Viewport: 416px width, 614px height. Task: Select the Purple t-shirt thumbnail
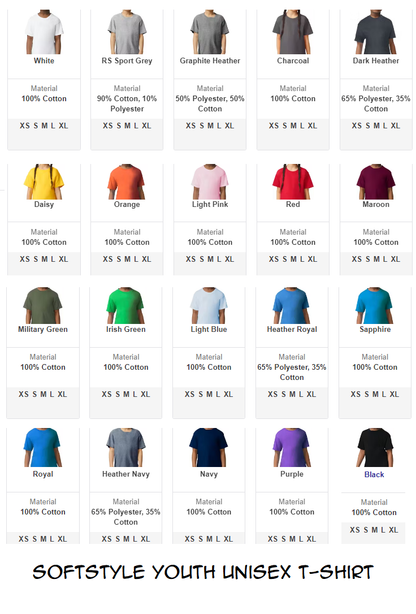(291, 447)
